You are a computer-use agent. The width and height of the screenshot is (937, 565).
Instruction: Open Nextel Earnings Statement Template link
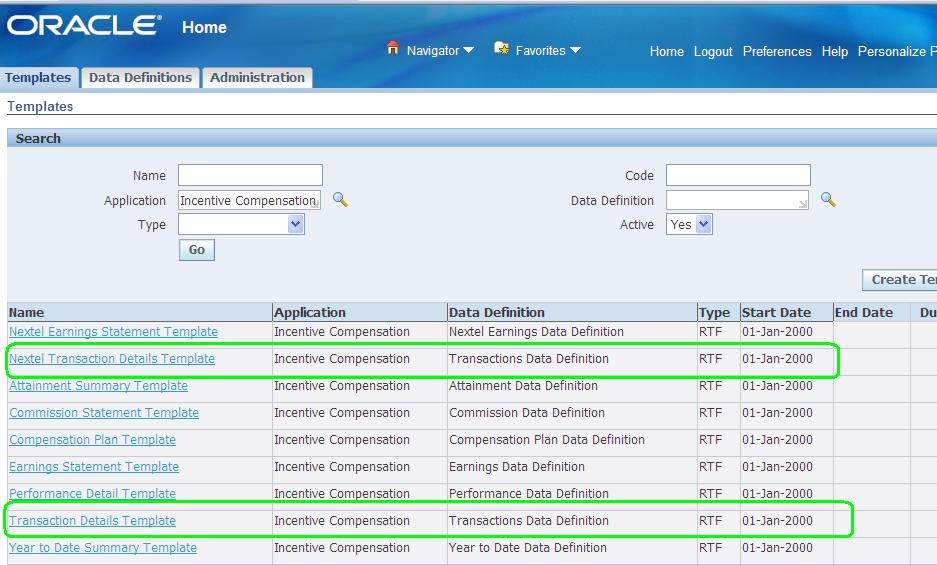(114, 332)
